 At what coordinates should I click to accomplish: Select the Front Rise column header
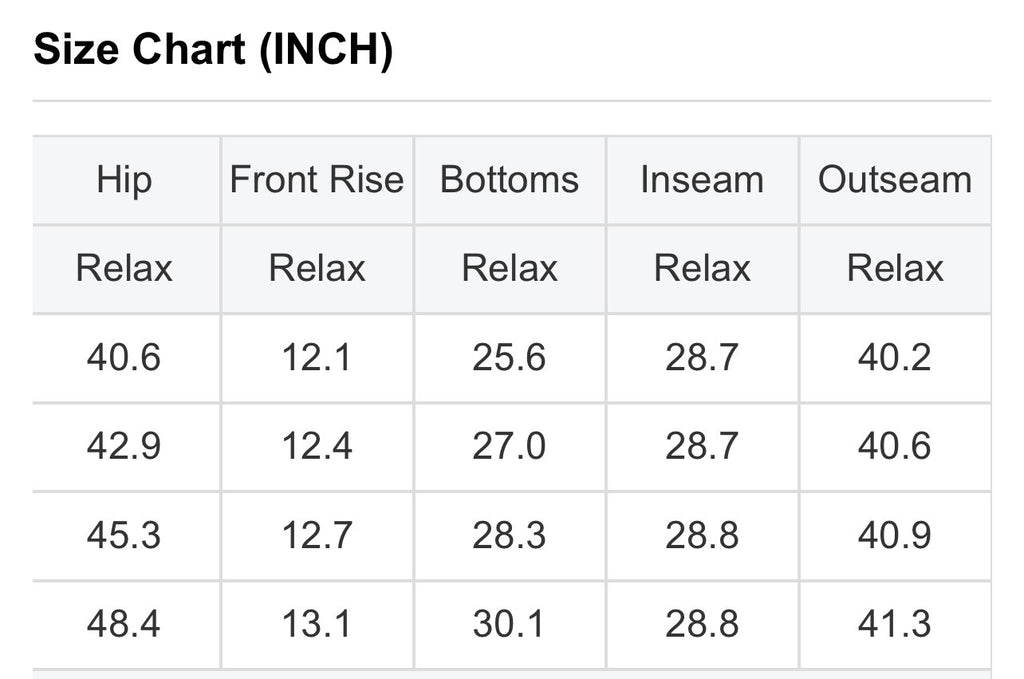317,180
